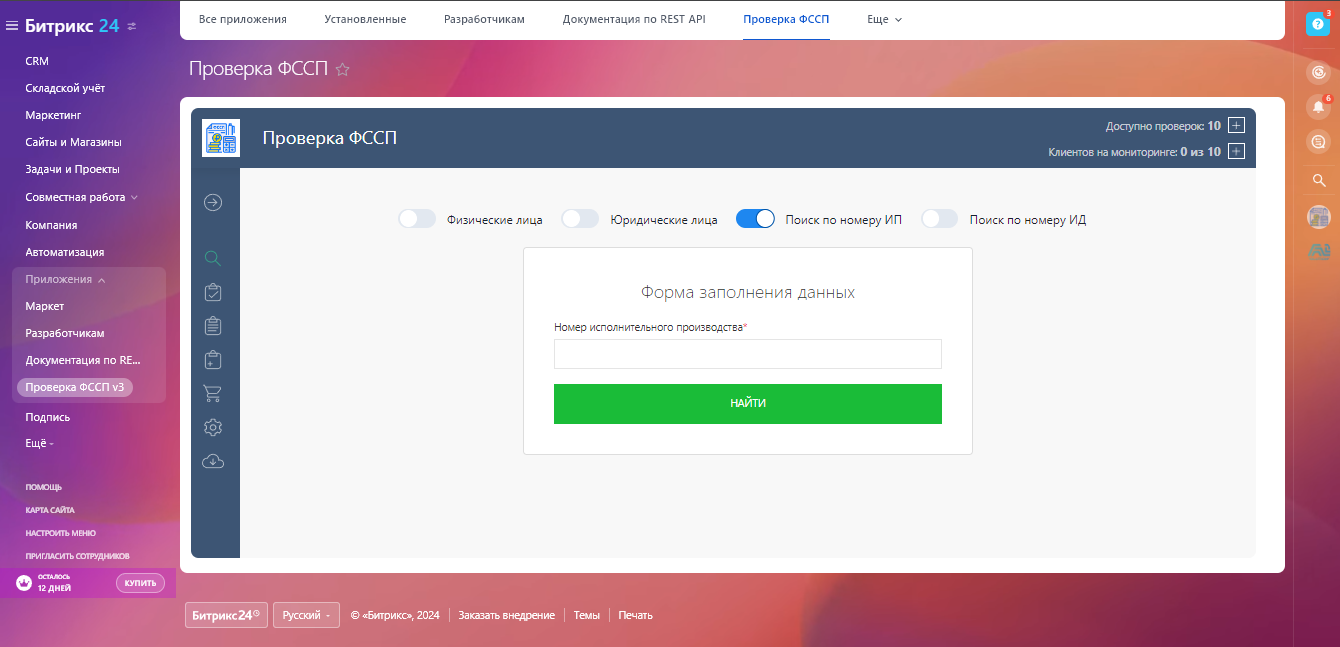Open the settings gear icon in the app sidebar
This screenshot has height=647, width=1340.
(212, 427)
